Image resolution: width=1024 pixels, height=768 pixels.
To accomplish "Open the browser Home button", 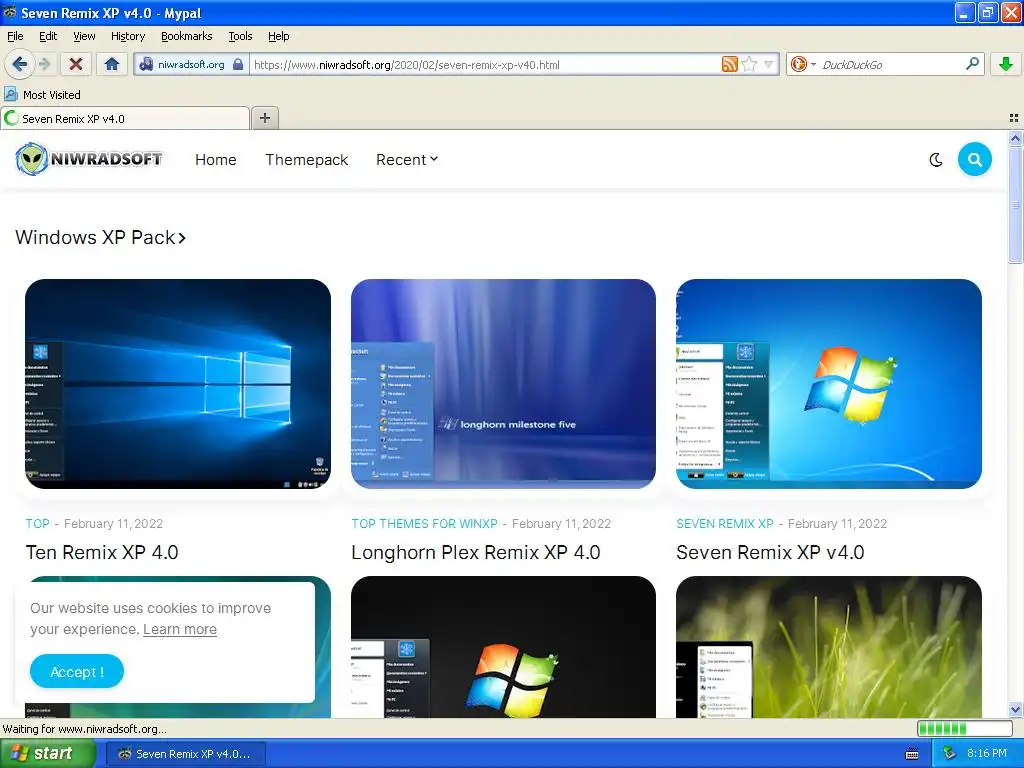I will coord(112,64).
